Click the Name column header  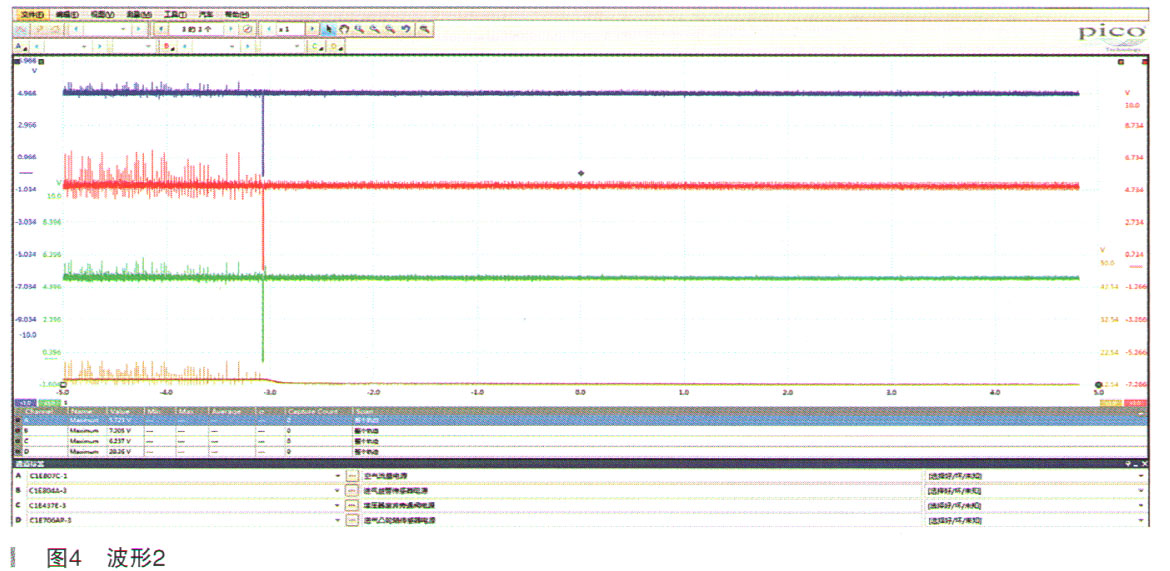click(87, 411)
